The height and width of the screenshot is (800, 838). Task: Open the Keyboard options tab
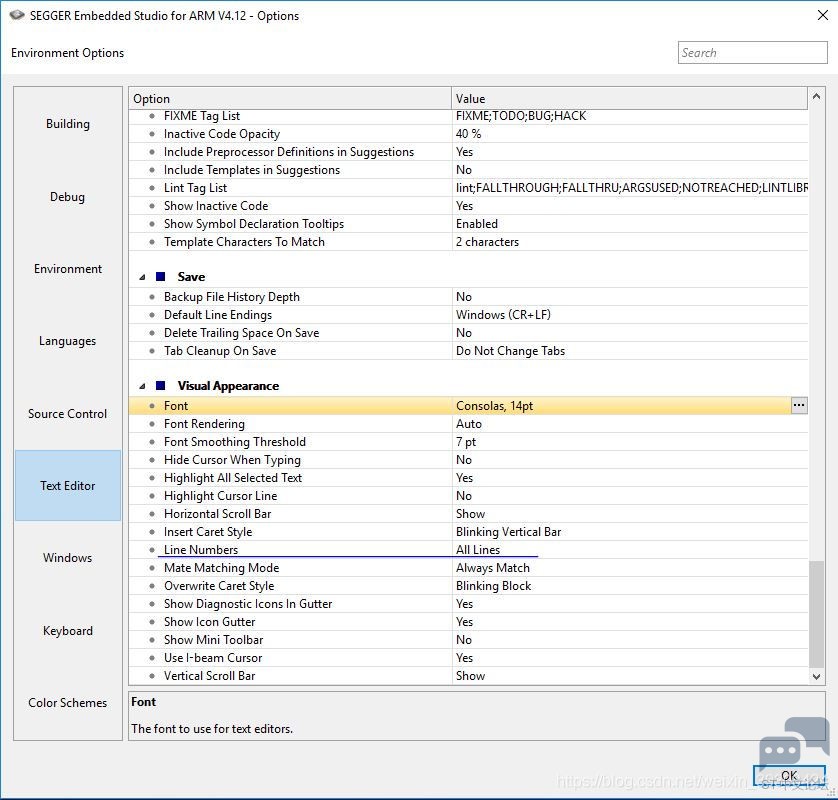click(68, 631)
